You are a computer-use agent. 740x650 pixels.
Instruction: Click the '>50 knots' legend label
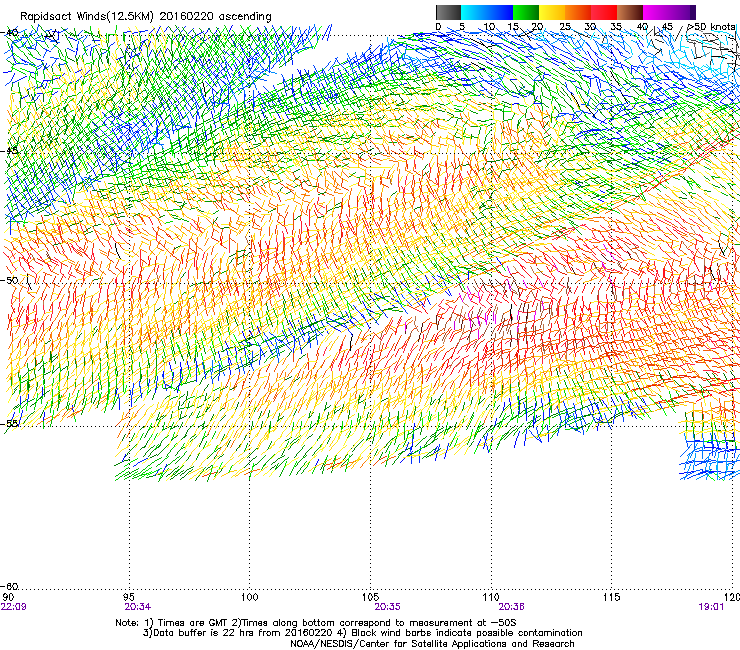coord(711,27)
